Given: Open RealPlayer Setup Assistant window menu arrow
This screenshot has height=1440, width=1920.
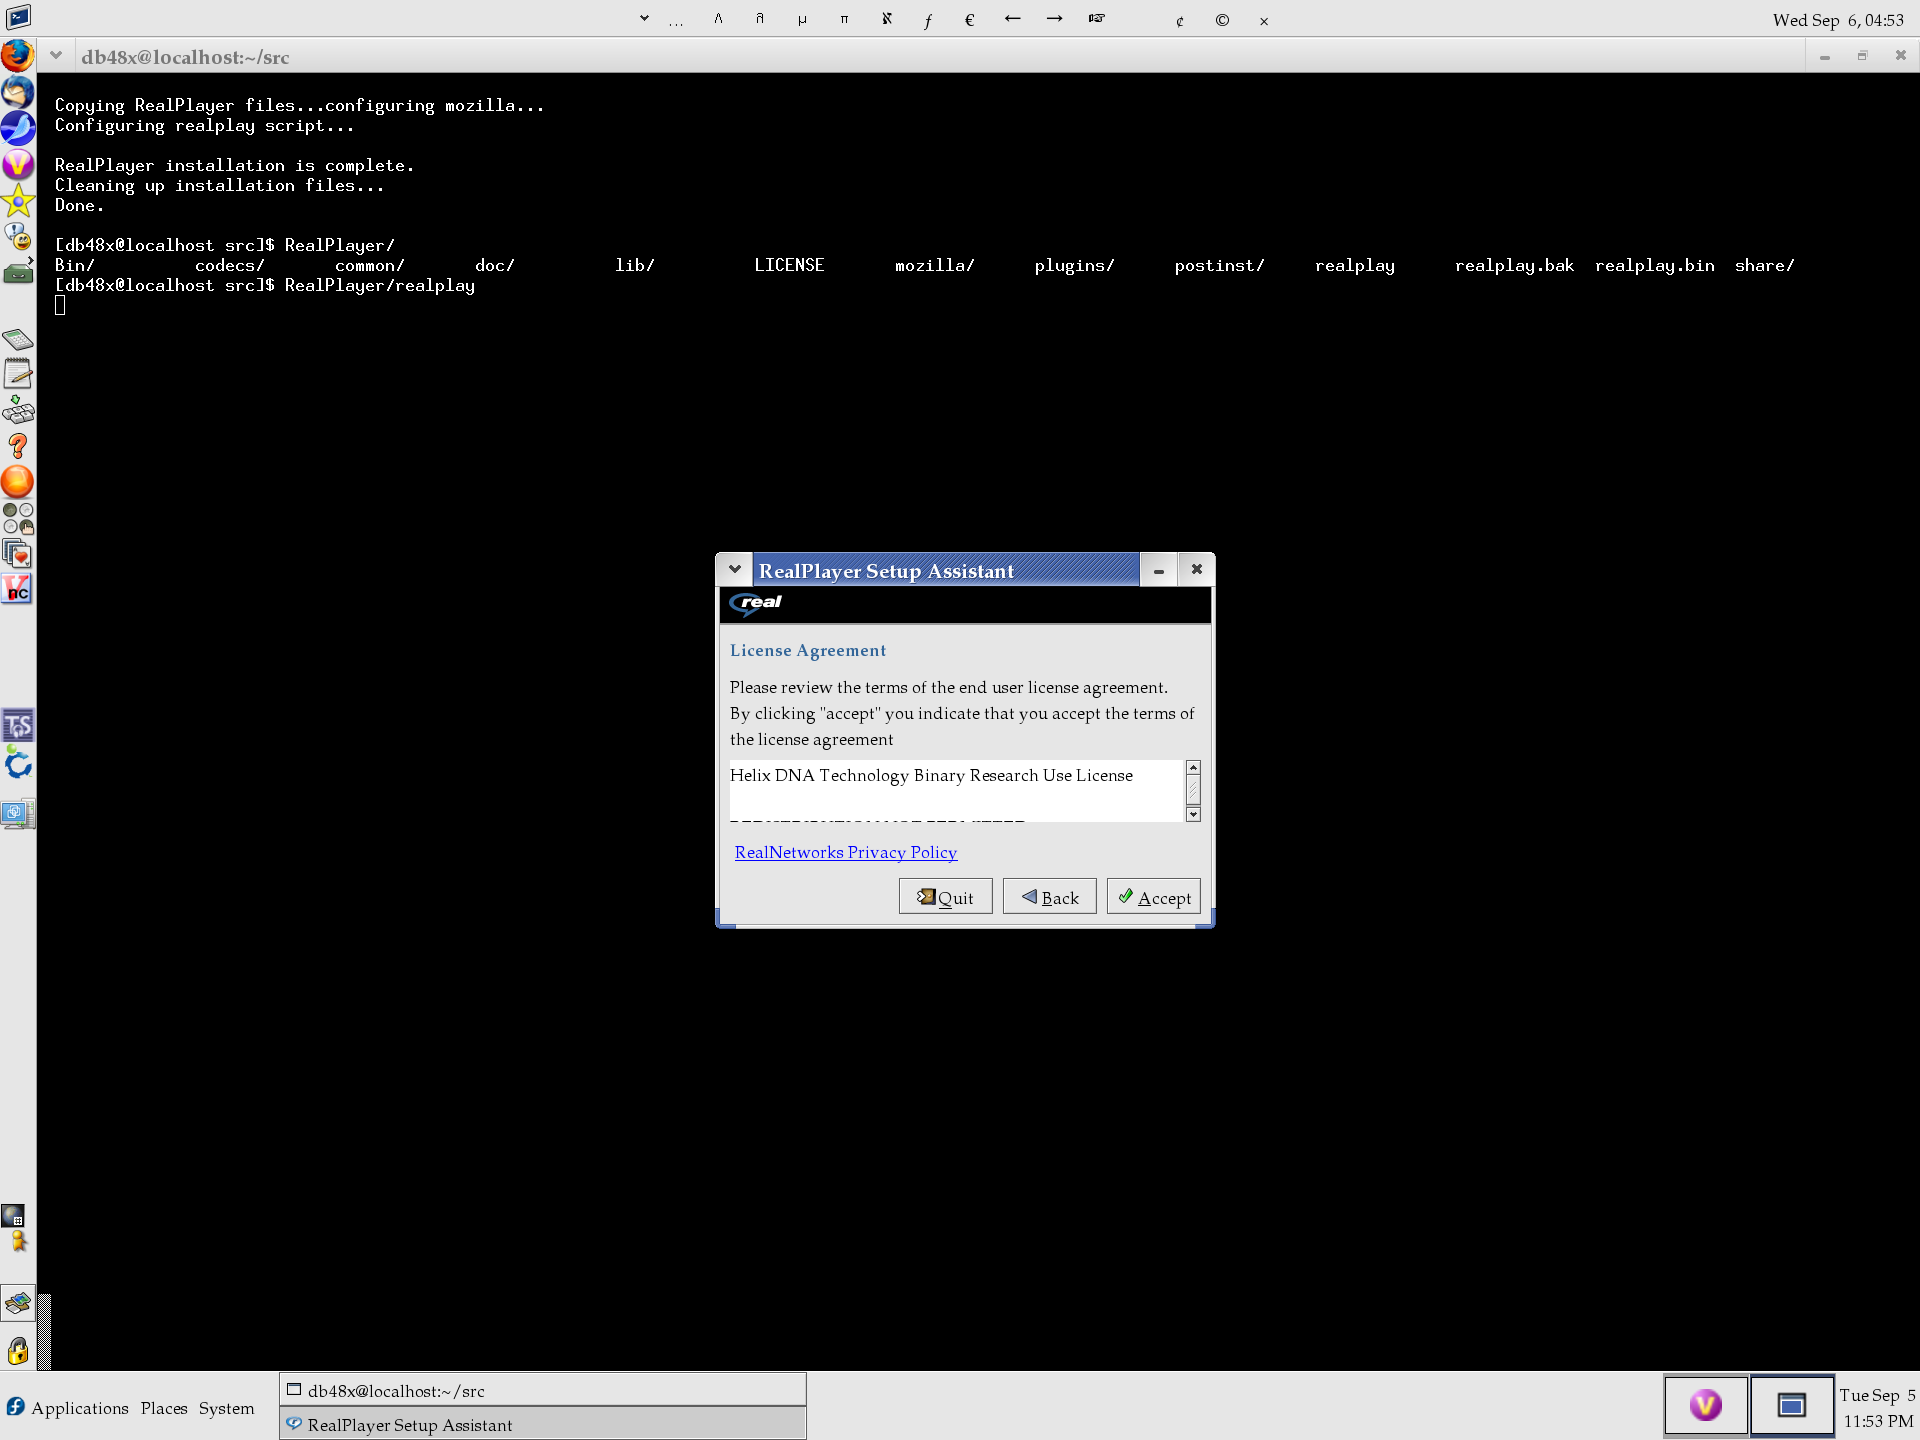Looking at the screenshot, I should 735,569.
